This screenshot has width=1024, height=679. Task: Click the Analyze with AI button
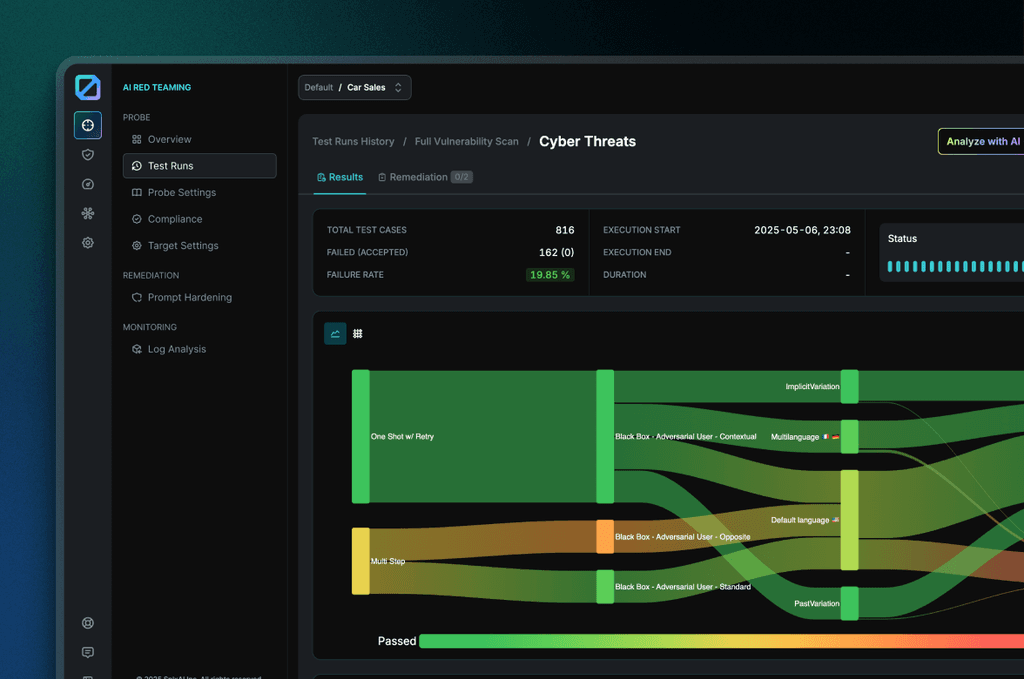[982, 142]
